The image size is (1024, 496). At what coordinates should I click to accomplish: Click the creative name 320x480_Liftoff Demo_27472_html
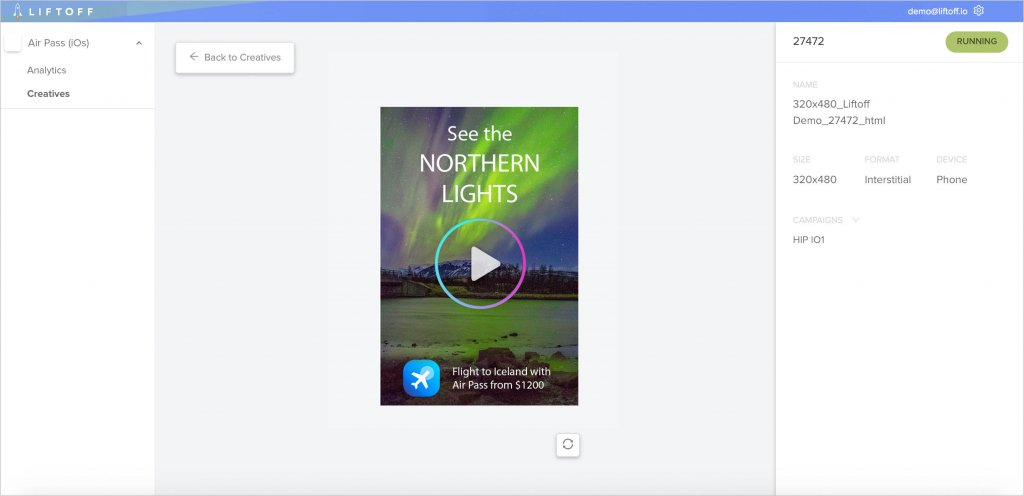click(839, 112)
